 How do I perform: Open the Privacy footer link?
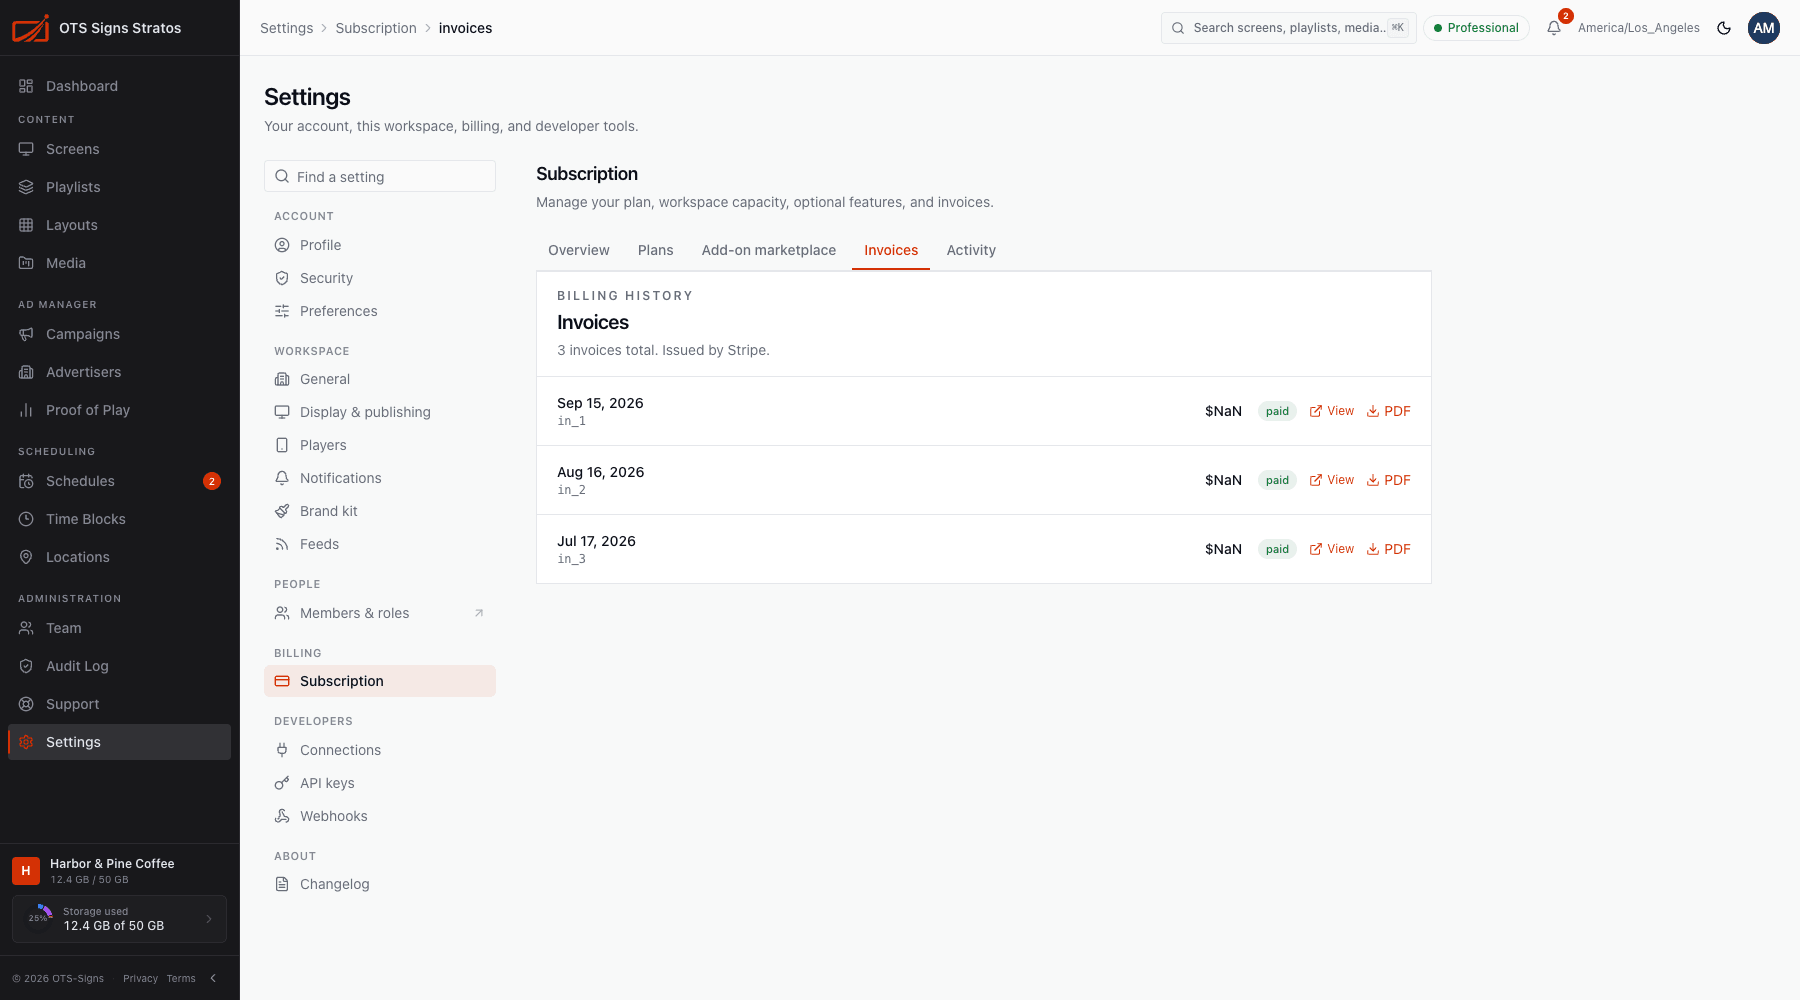coord(140,978)
